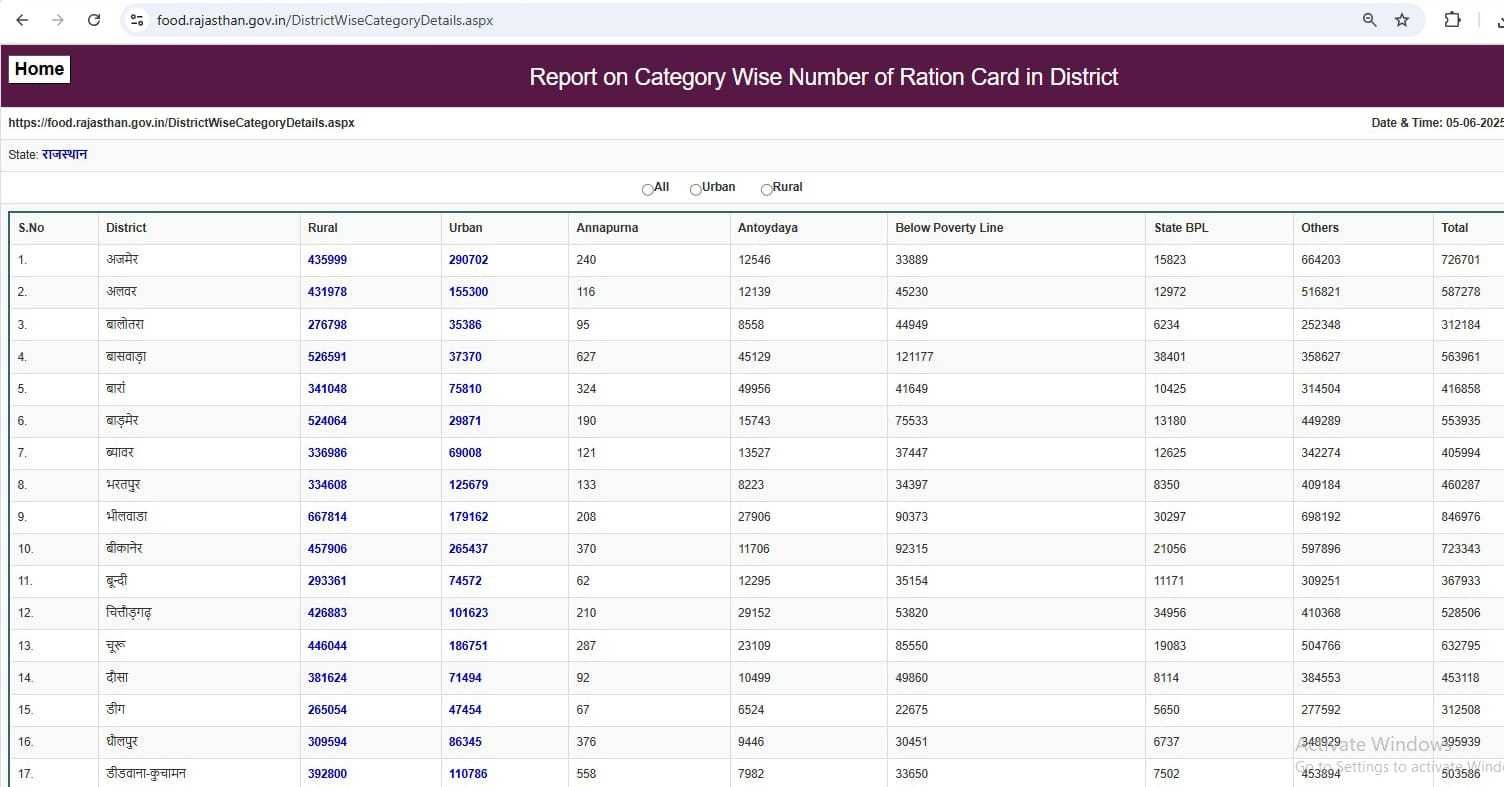Select the All radio button
This screenshot has width=1504, height=787.
648,189
